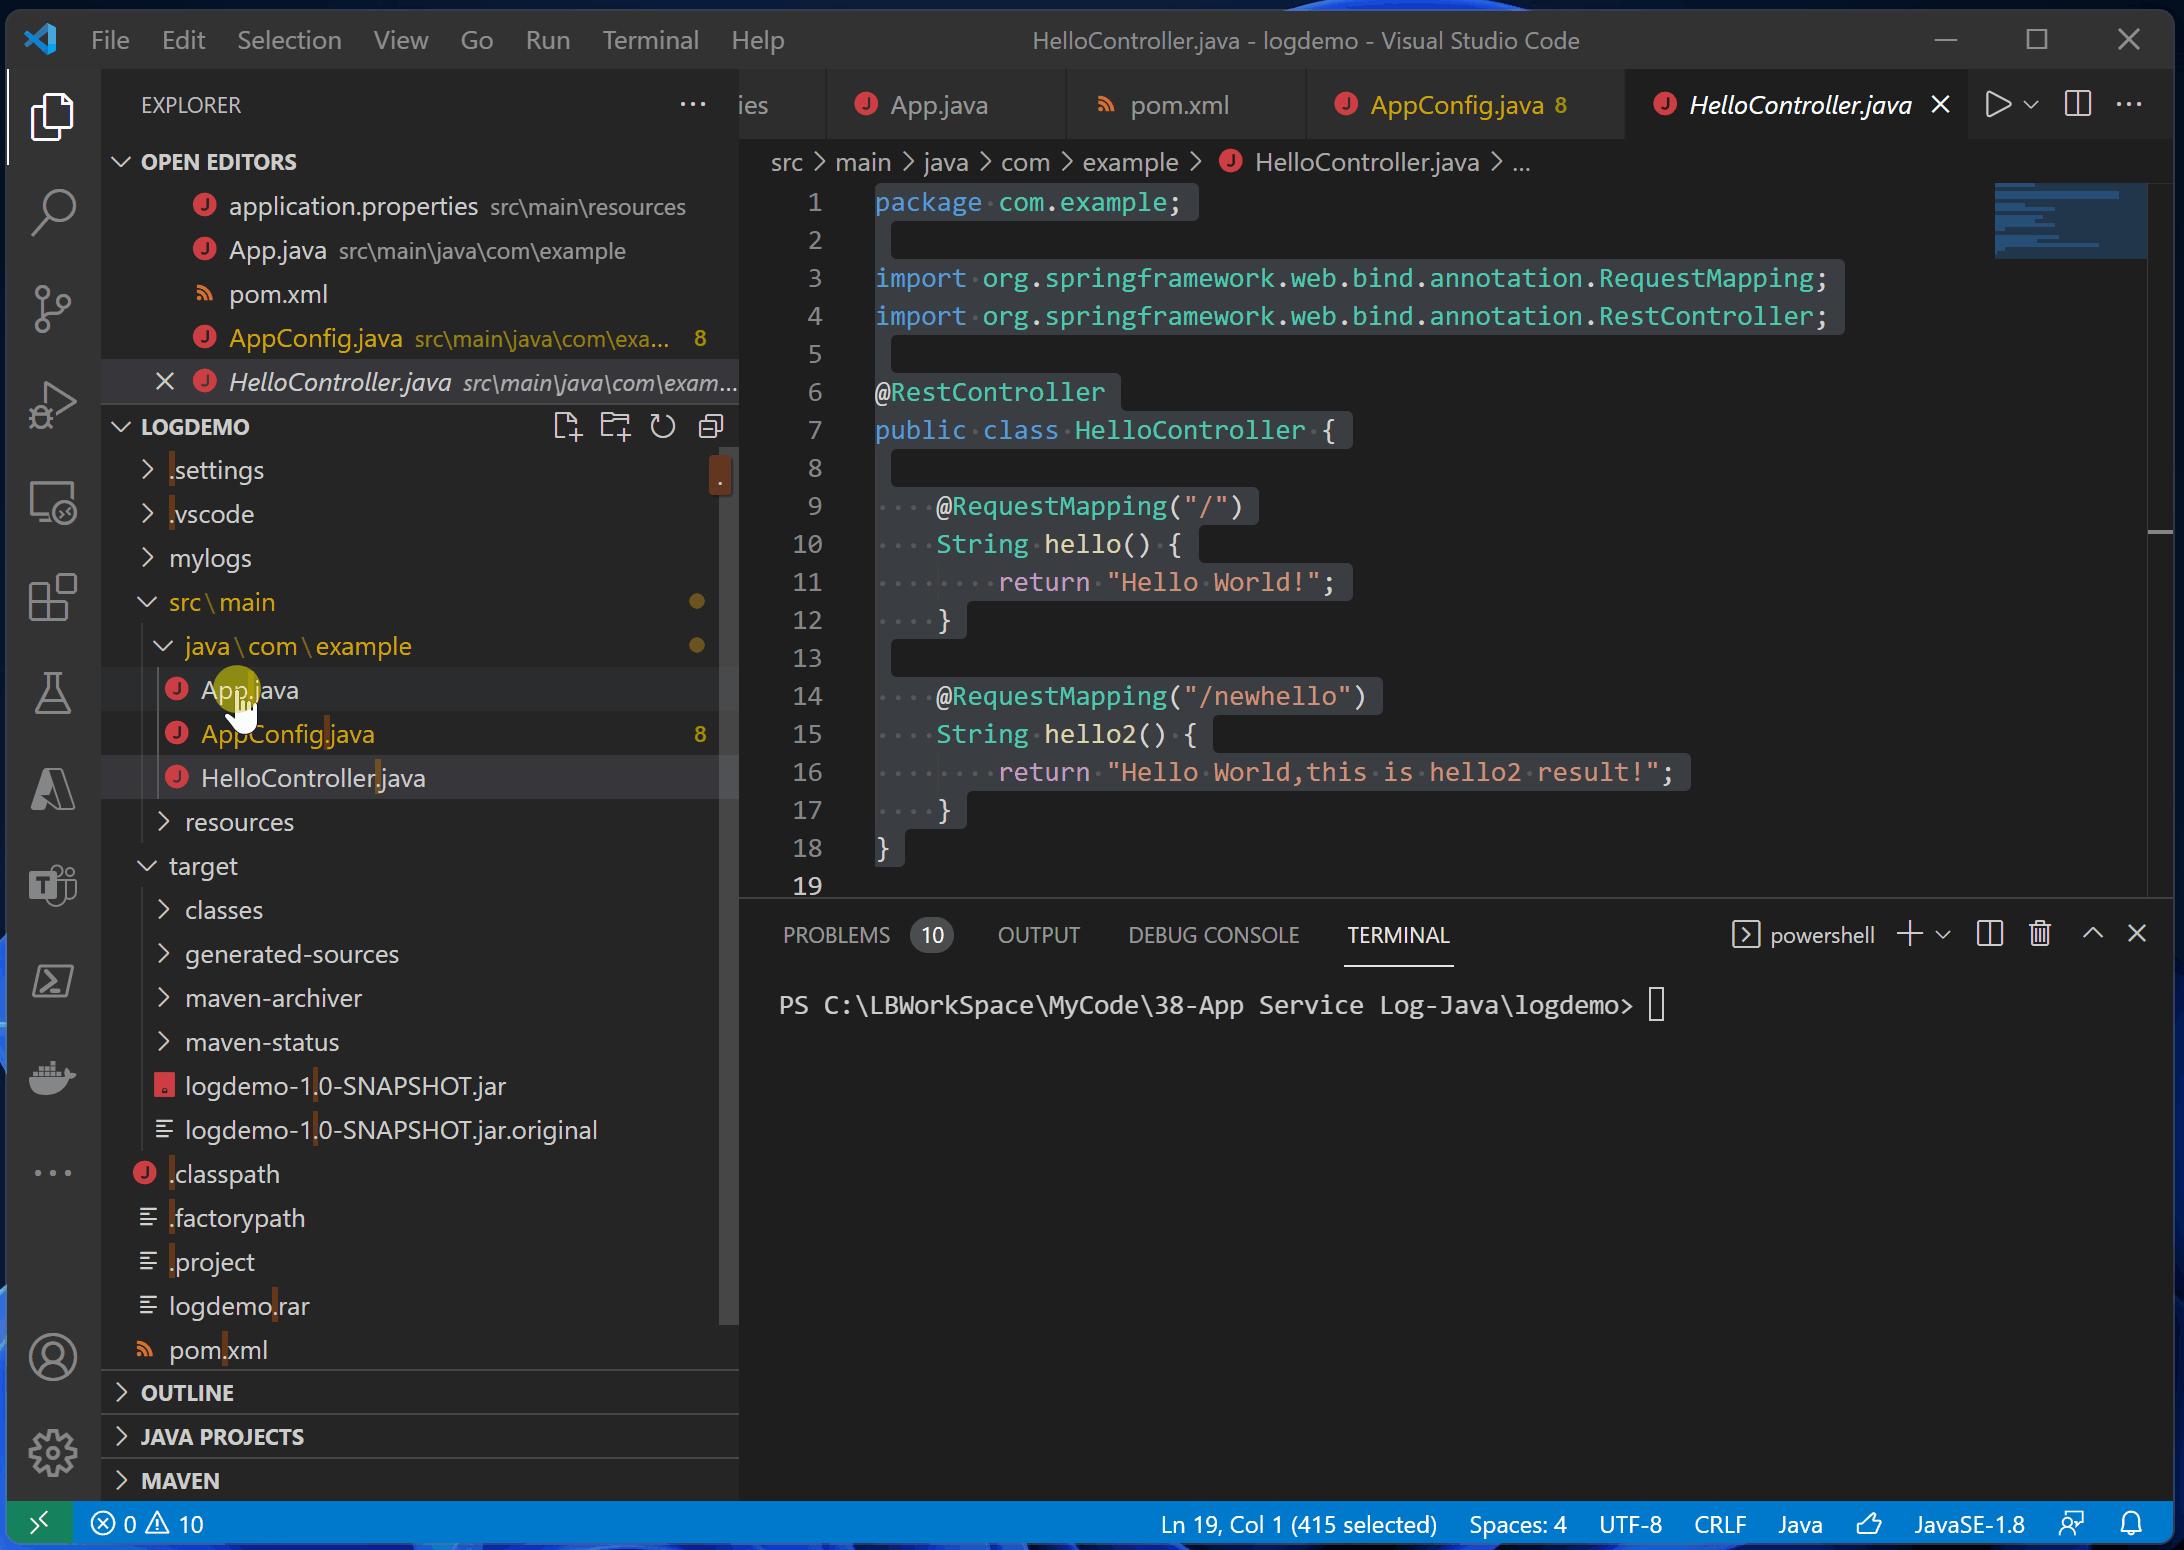Screen dimensions: 2184x1550
Task: Open the Terminal menu
Action: [x=650, y=40]
